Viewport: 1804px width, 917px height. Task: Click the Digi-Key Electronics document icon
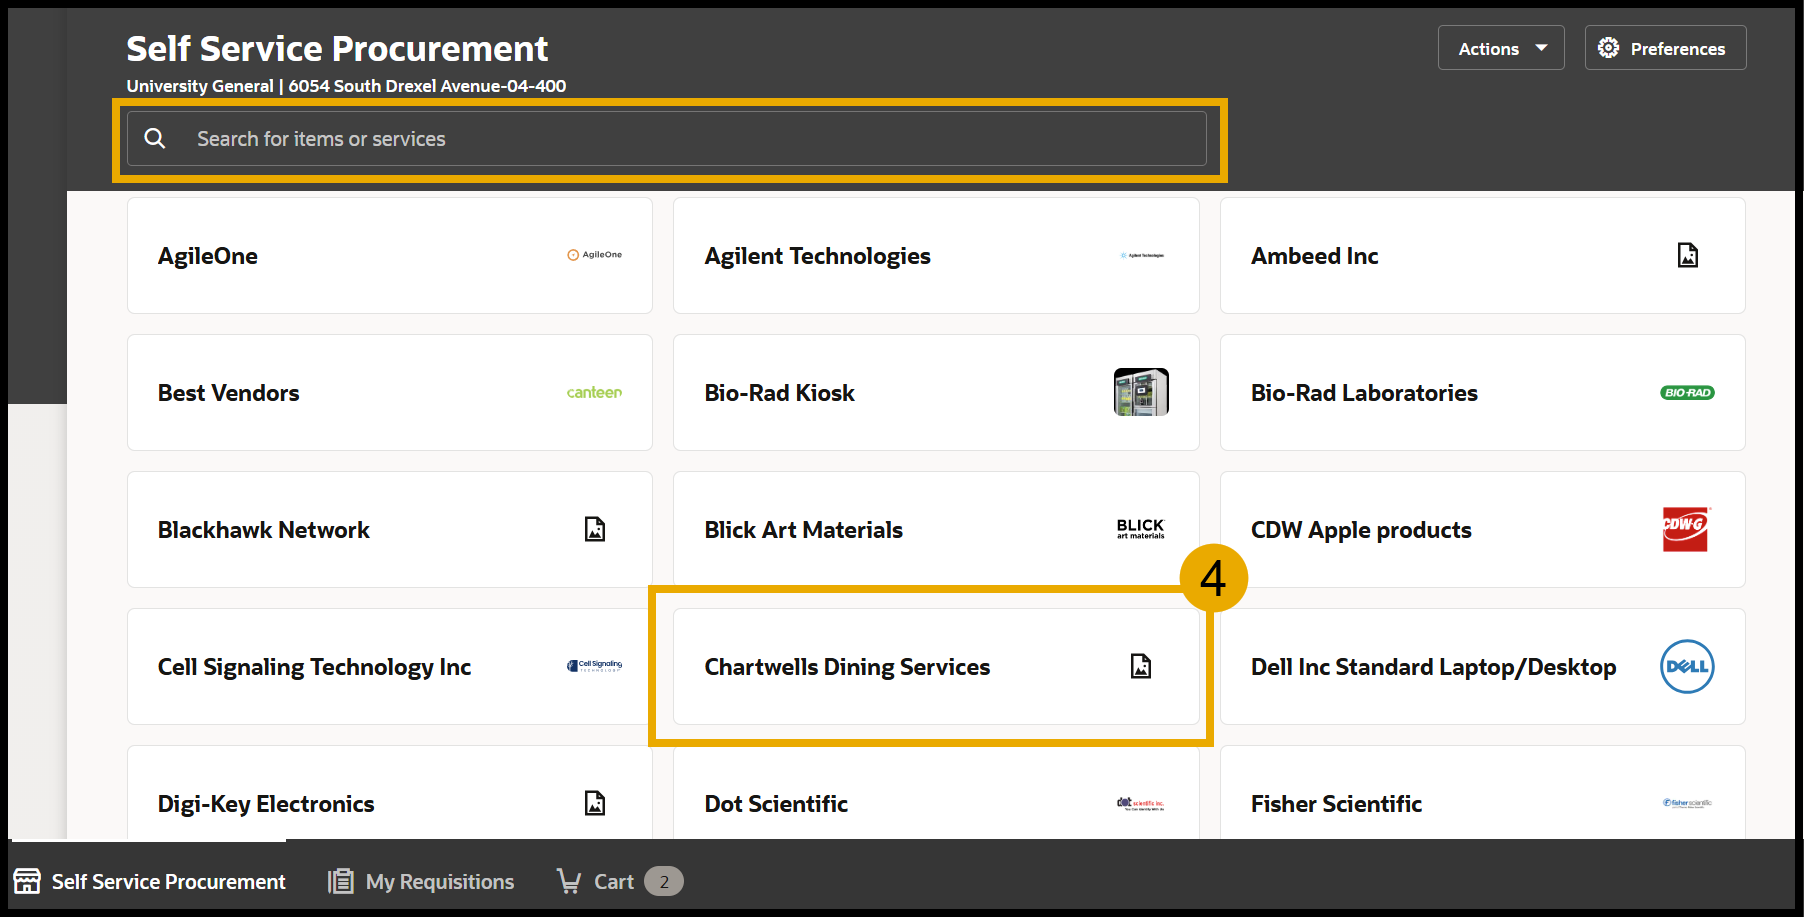[x=595, y=803]
